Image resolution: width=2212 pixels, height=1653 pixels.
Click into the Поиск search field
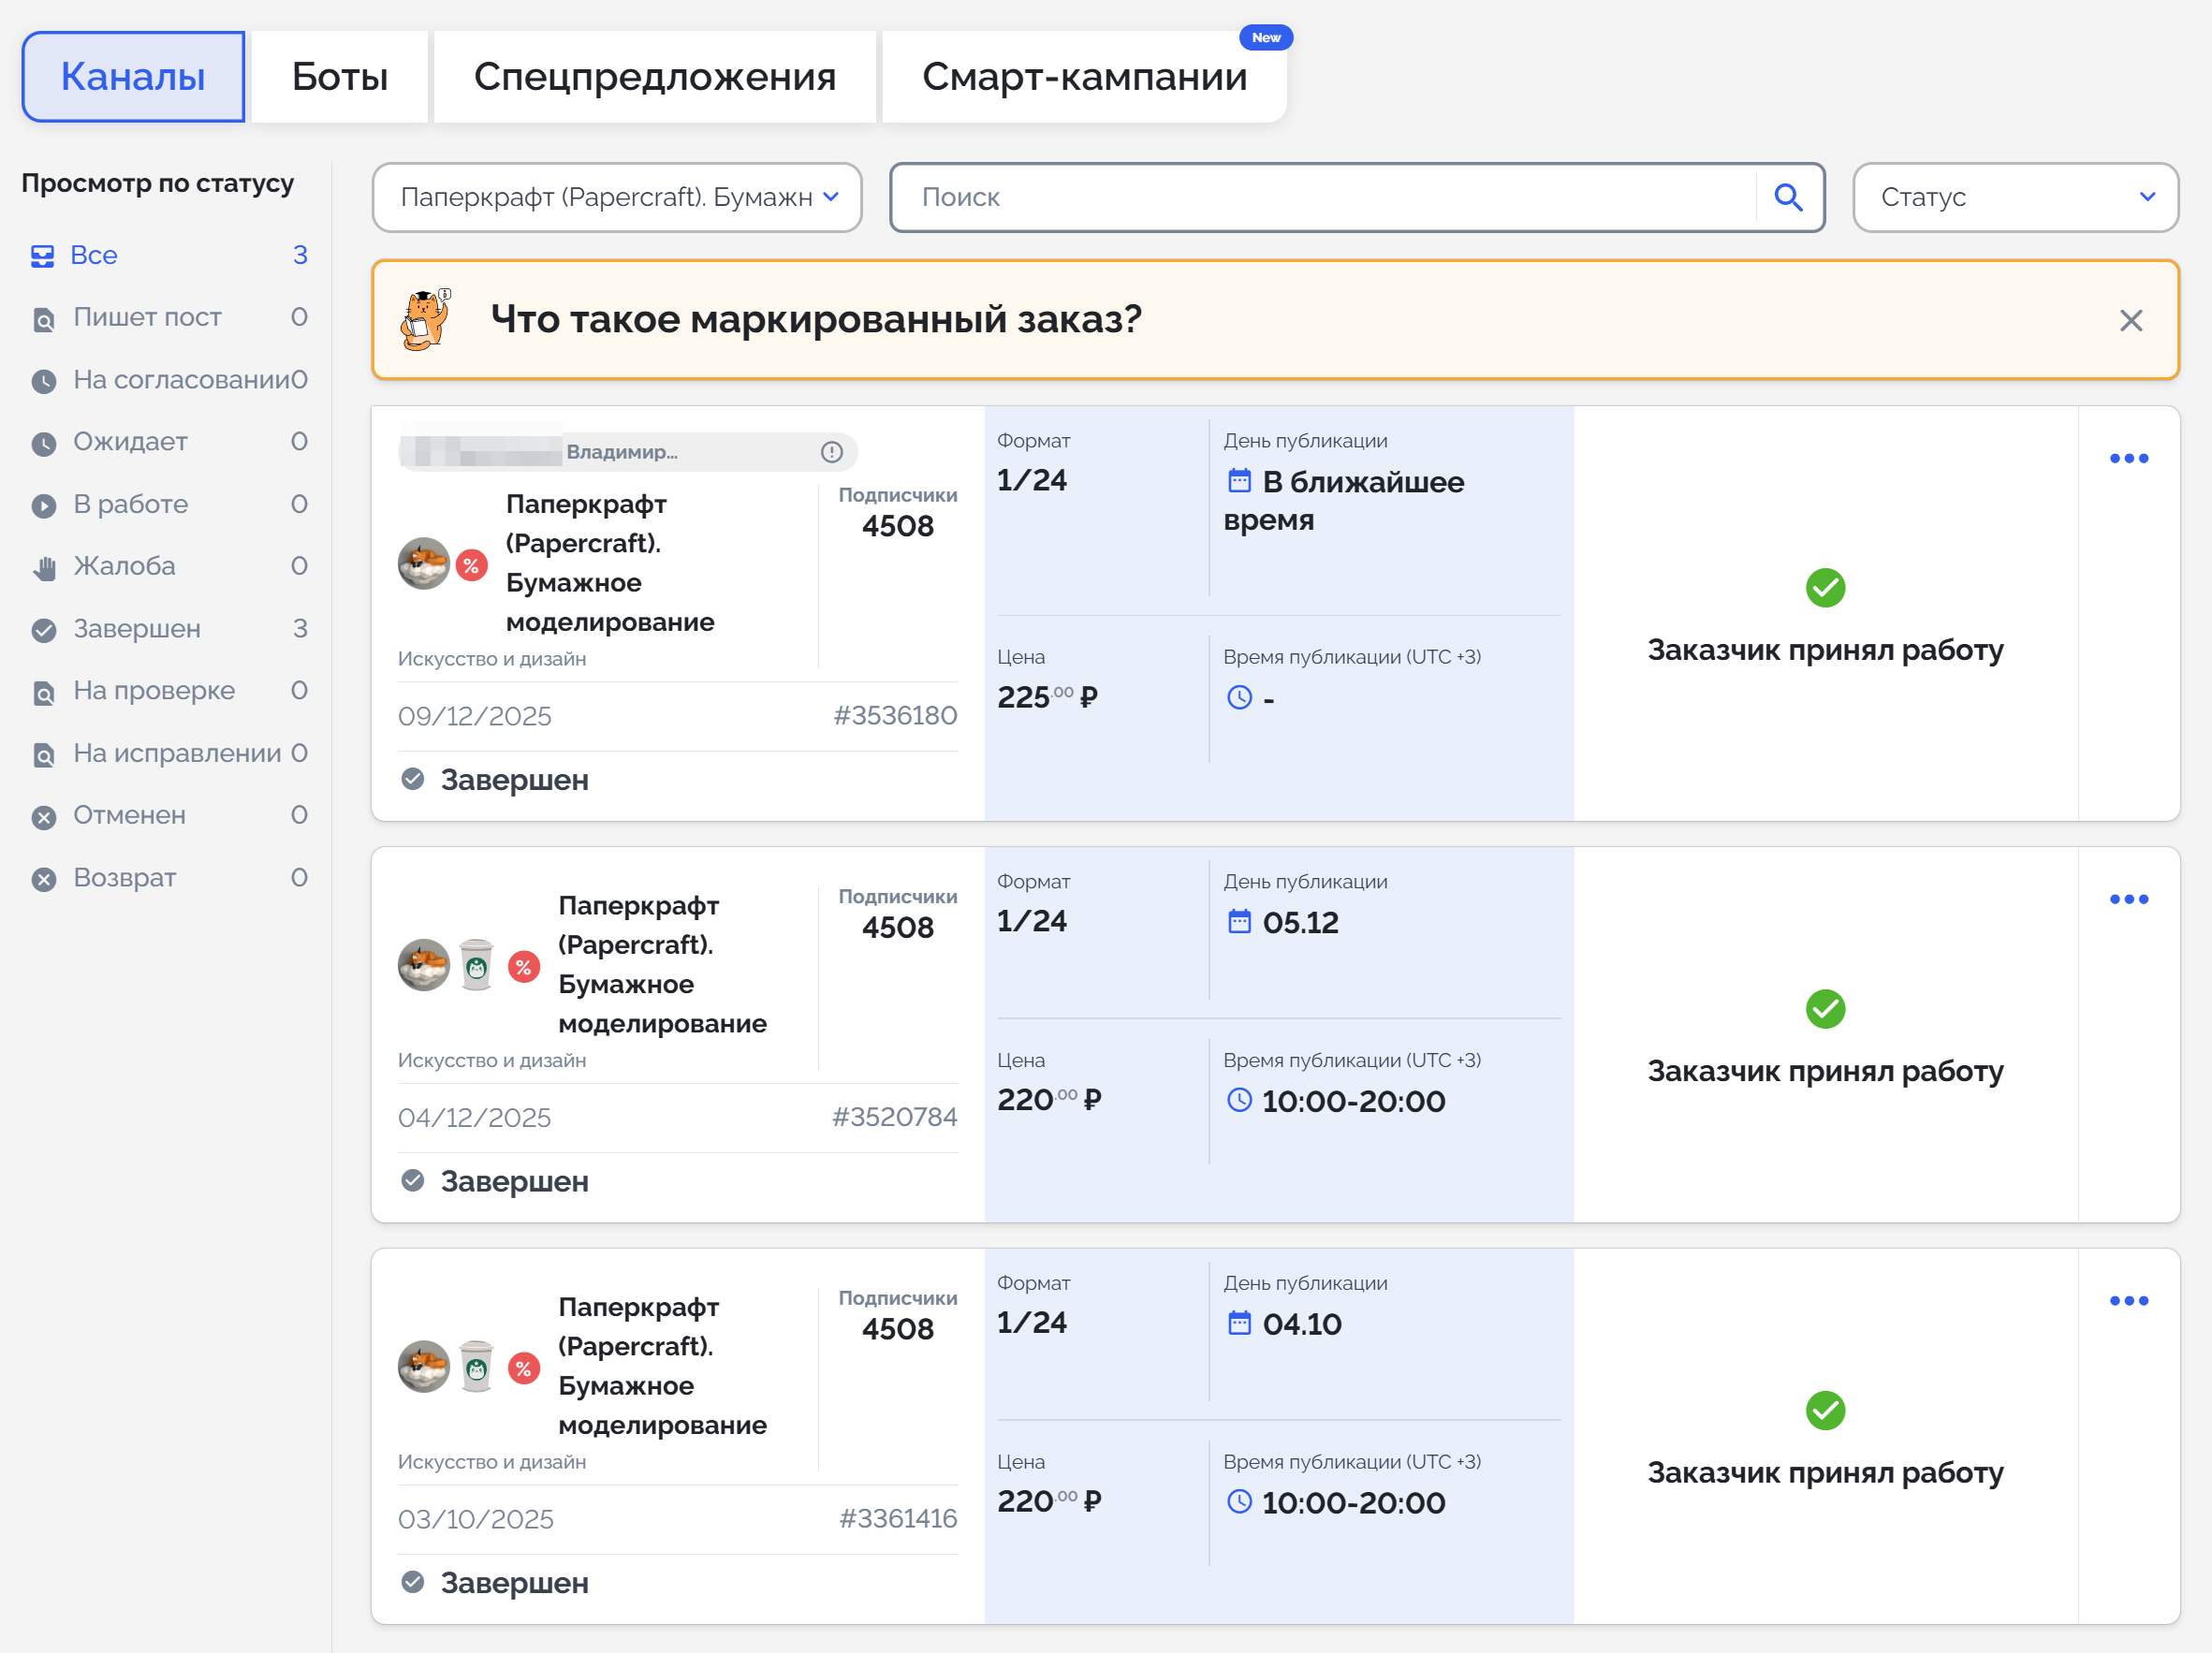pos(1320,197)
